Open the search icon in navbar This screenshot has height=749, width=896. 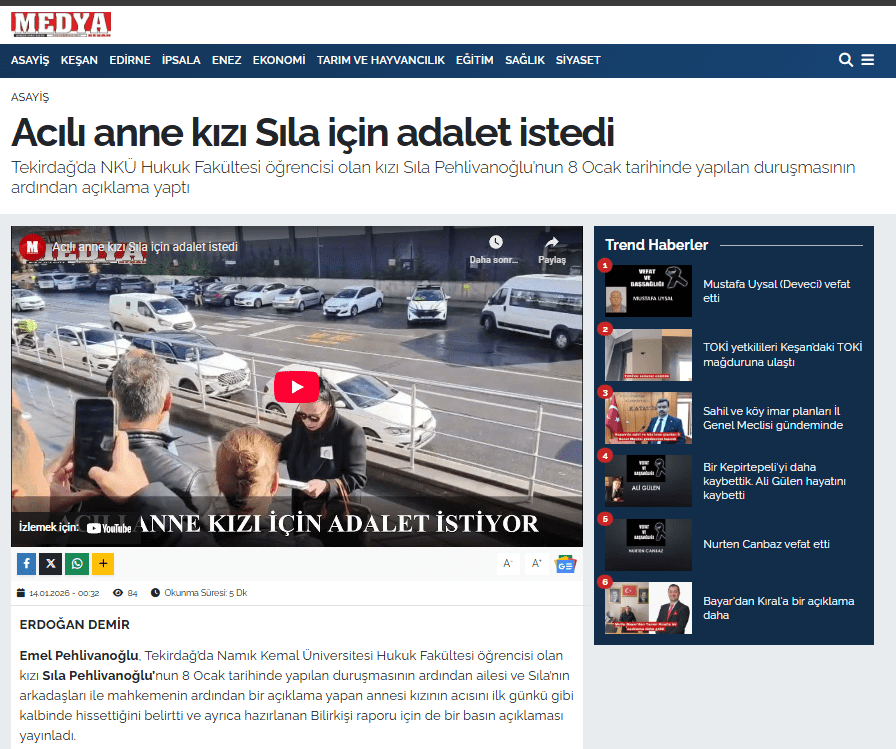click(845, 60)
